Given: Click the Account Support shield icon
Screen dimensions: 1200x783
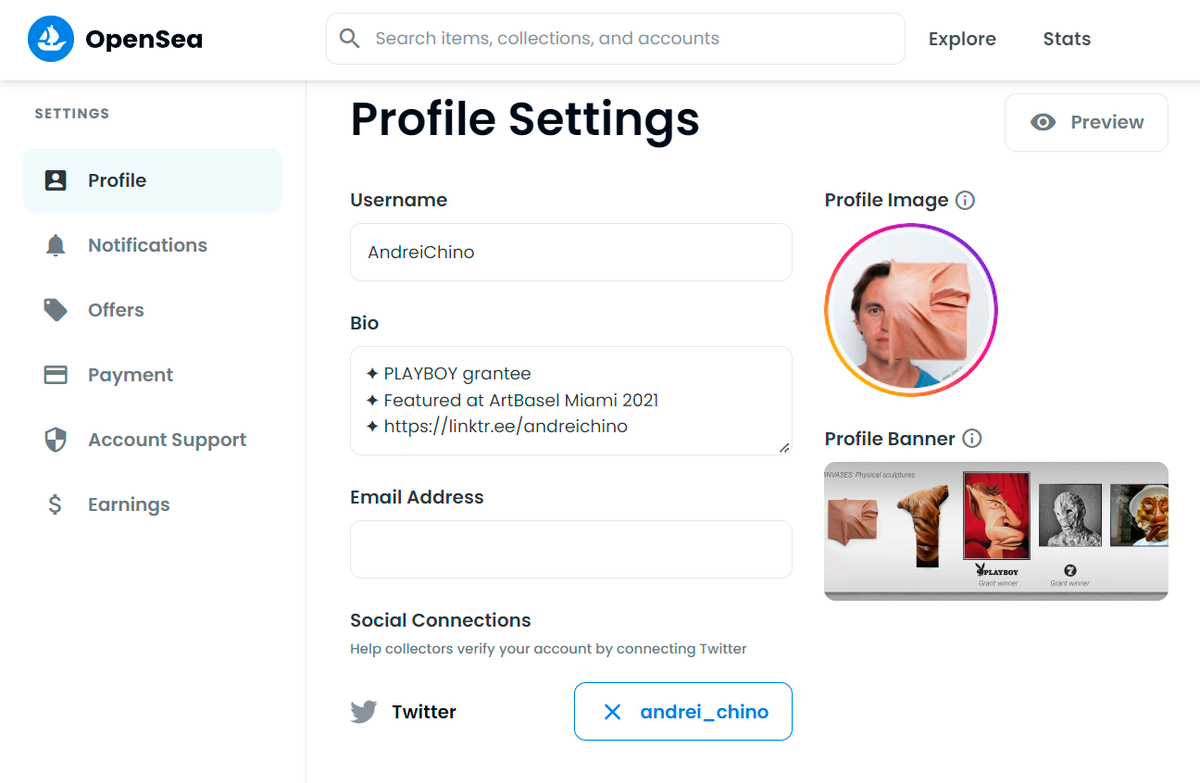Looking at the screenshot, I should tap(56, 440).
